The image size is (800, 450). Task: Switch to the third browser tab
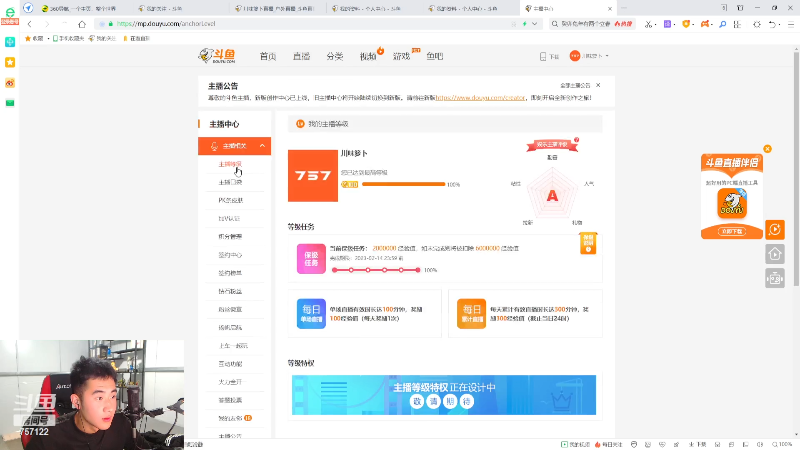[x=276, y=8]
